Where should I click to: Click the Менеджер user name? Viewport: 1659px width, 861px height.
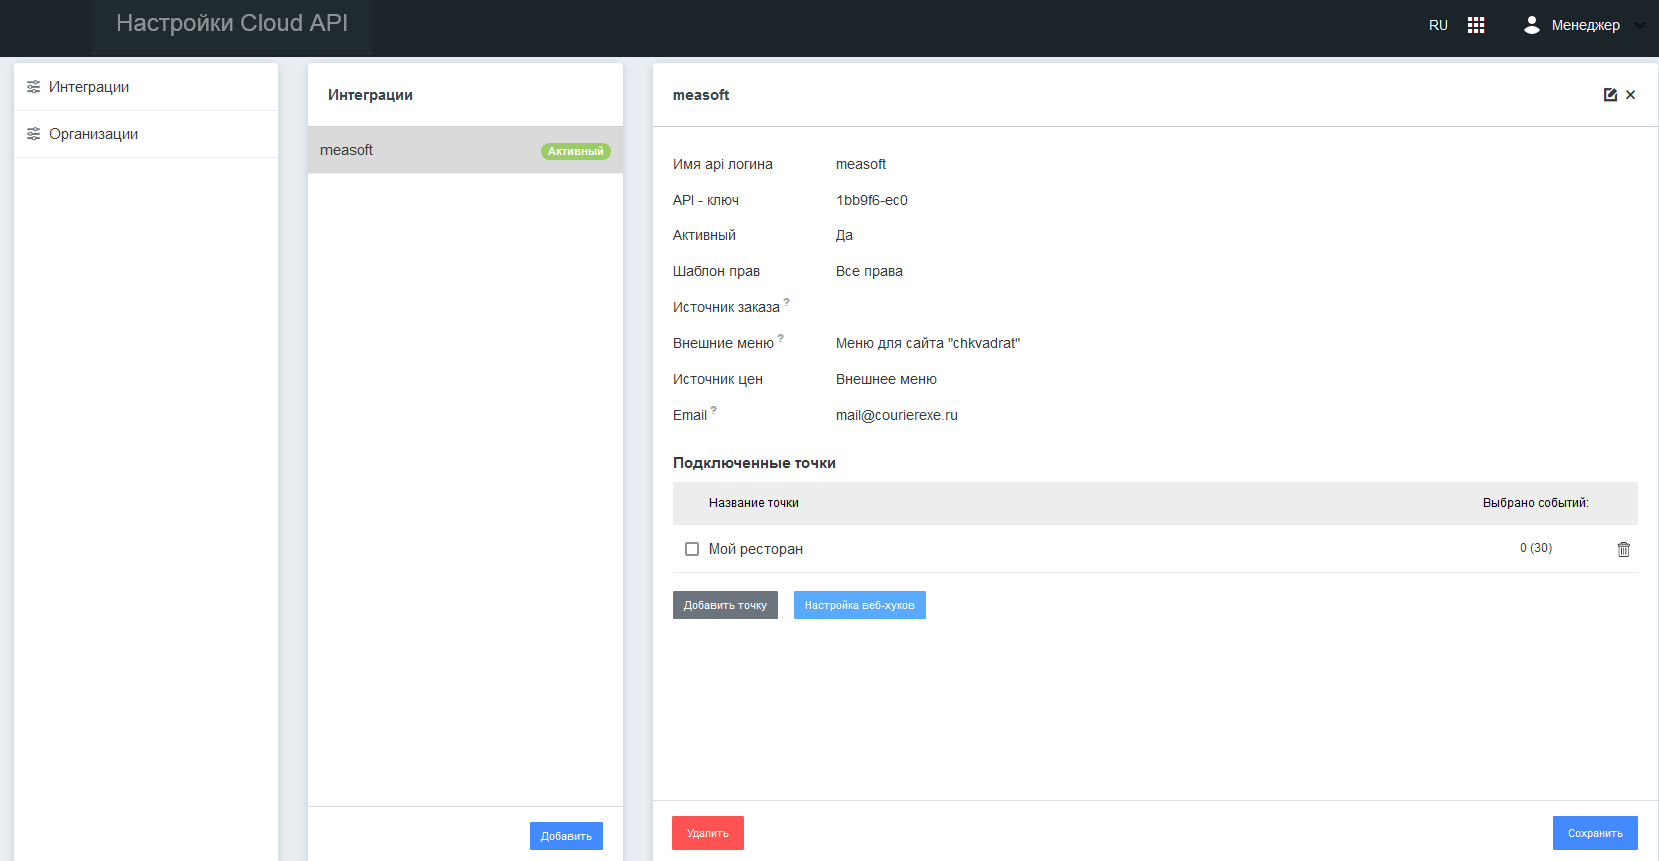pos(1585,25)
